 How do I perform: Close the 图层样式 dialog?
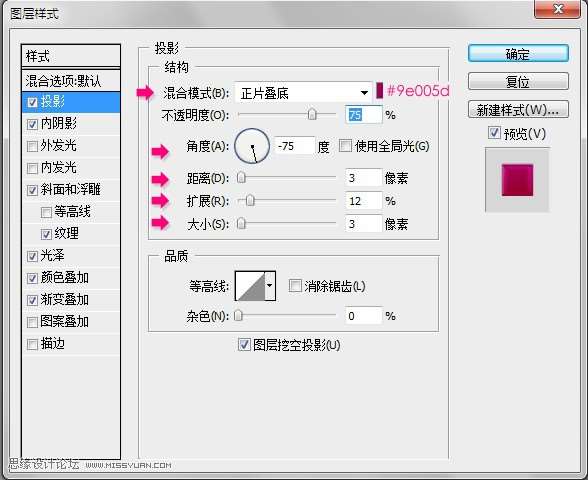(558, 9)
